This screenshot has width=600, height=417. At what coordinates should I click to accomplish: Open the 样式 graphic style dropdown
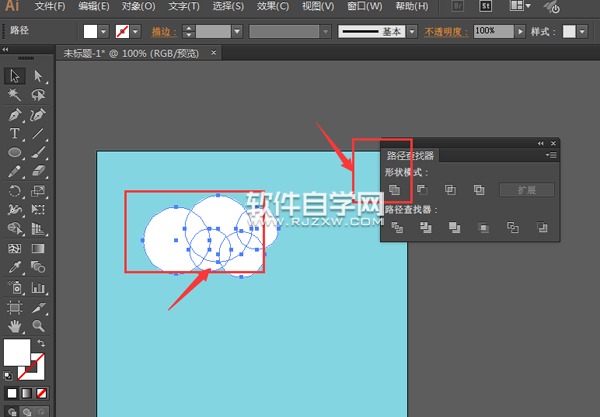[582, 31]
